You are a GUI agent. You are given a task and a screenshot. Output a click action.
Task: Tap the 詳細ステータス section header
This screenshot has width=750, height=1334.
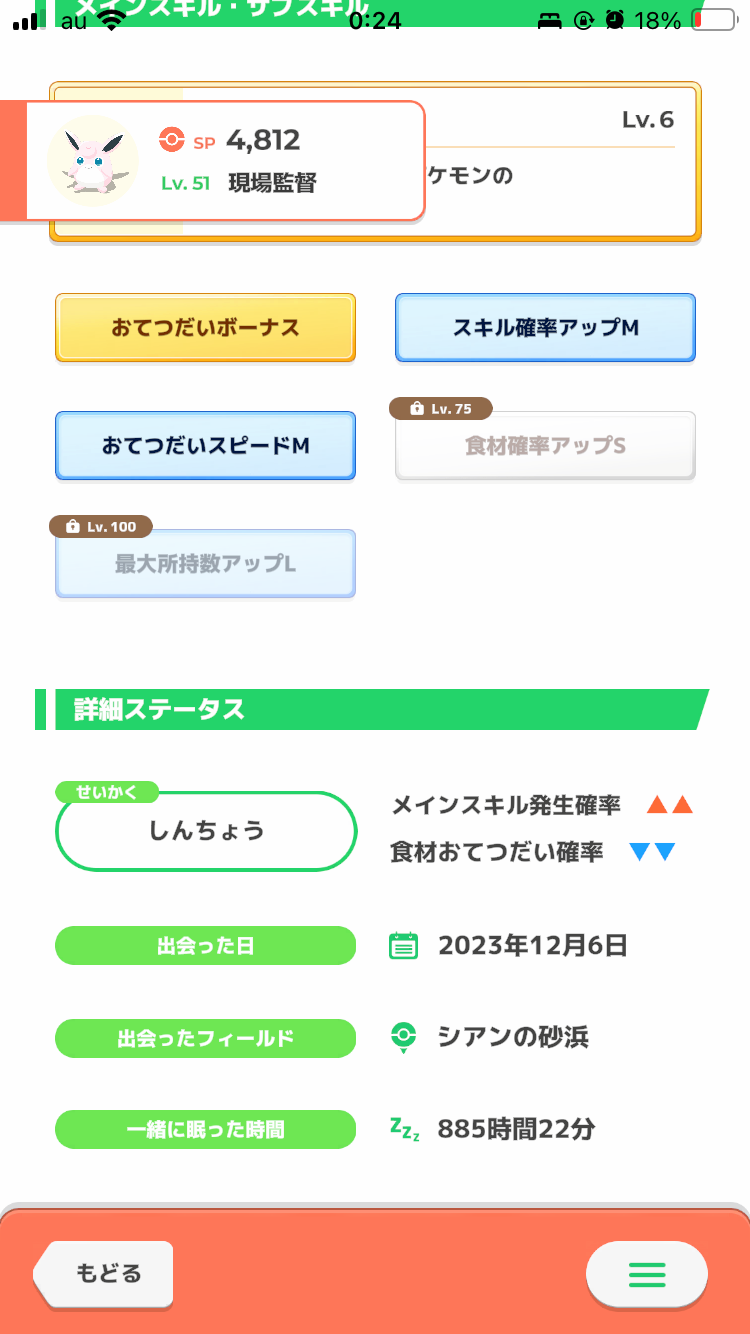tap(370, 710)
